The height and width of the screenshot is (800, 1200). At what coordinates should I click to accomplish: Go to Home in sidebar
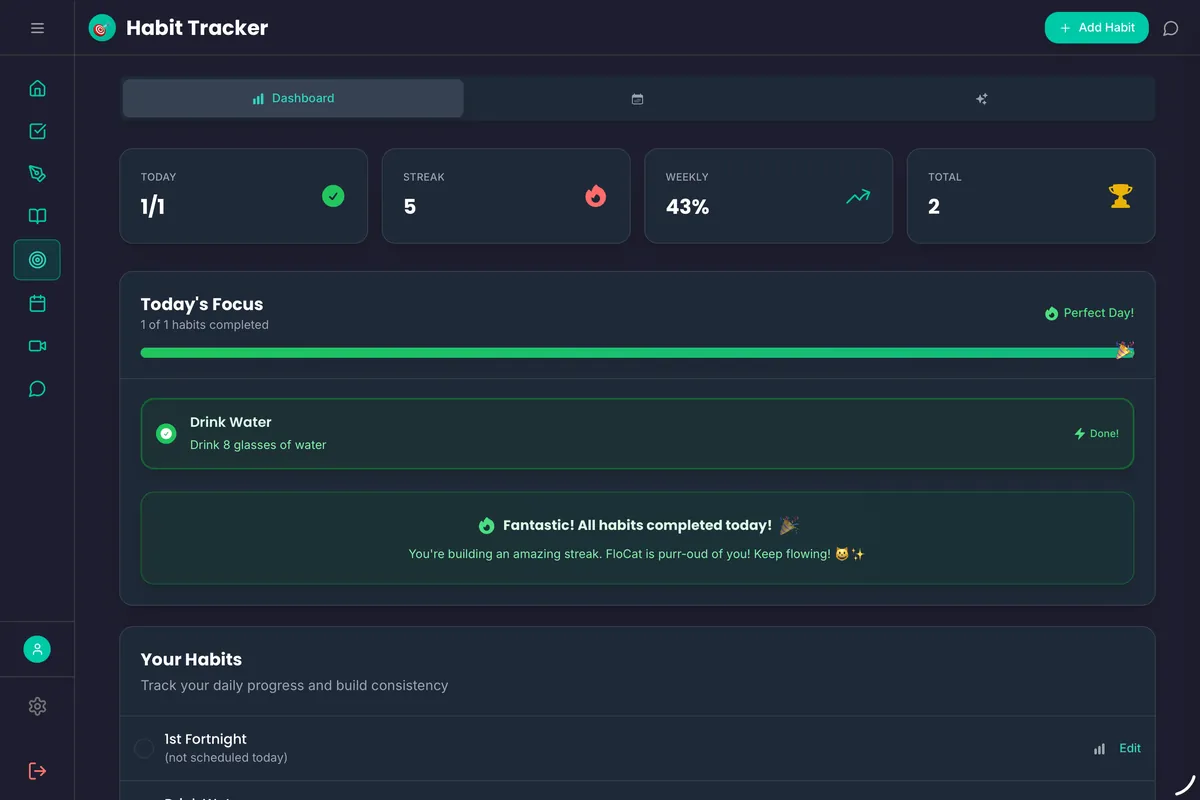[x=37, y=88]
